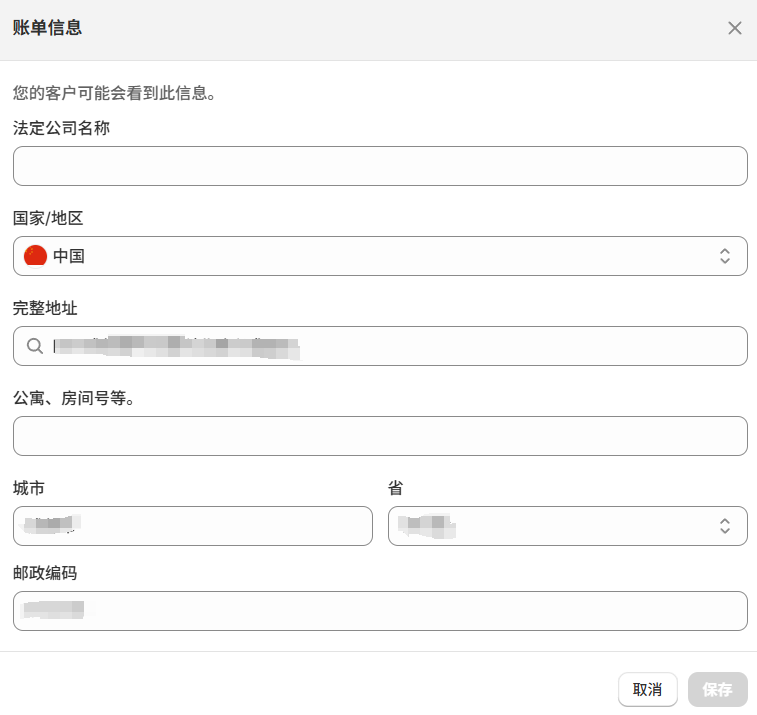Click the 省 label
Viewport: 757px width, 715px height.
pyautogui.click(x=395, y=488)
